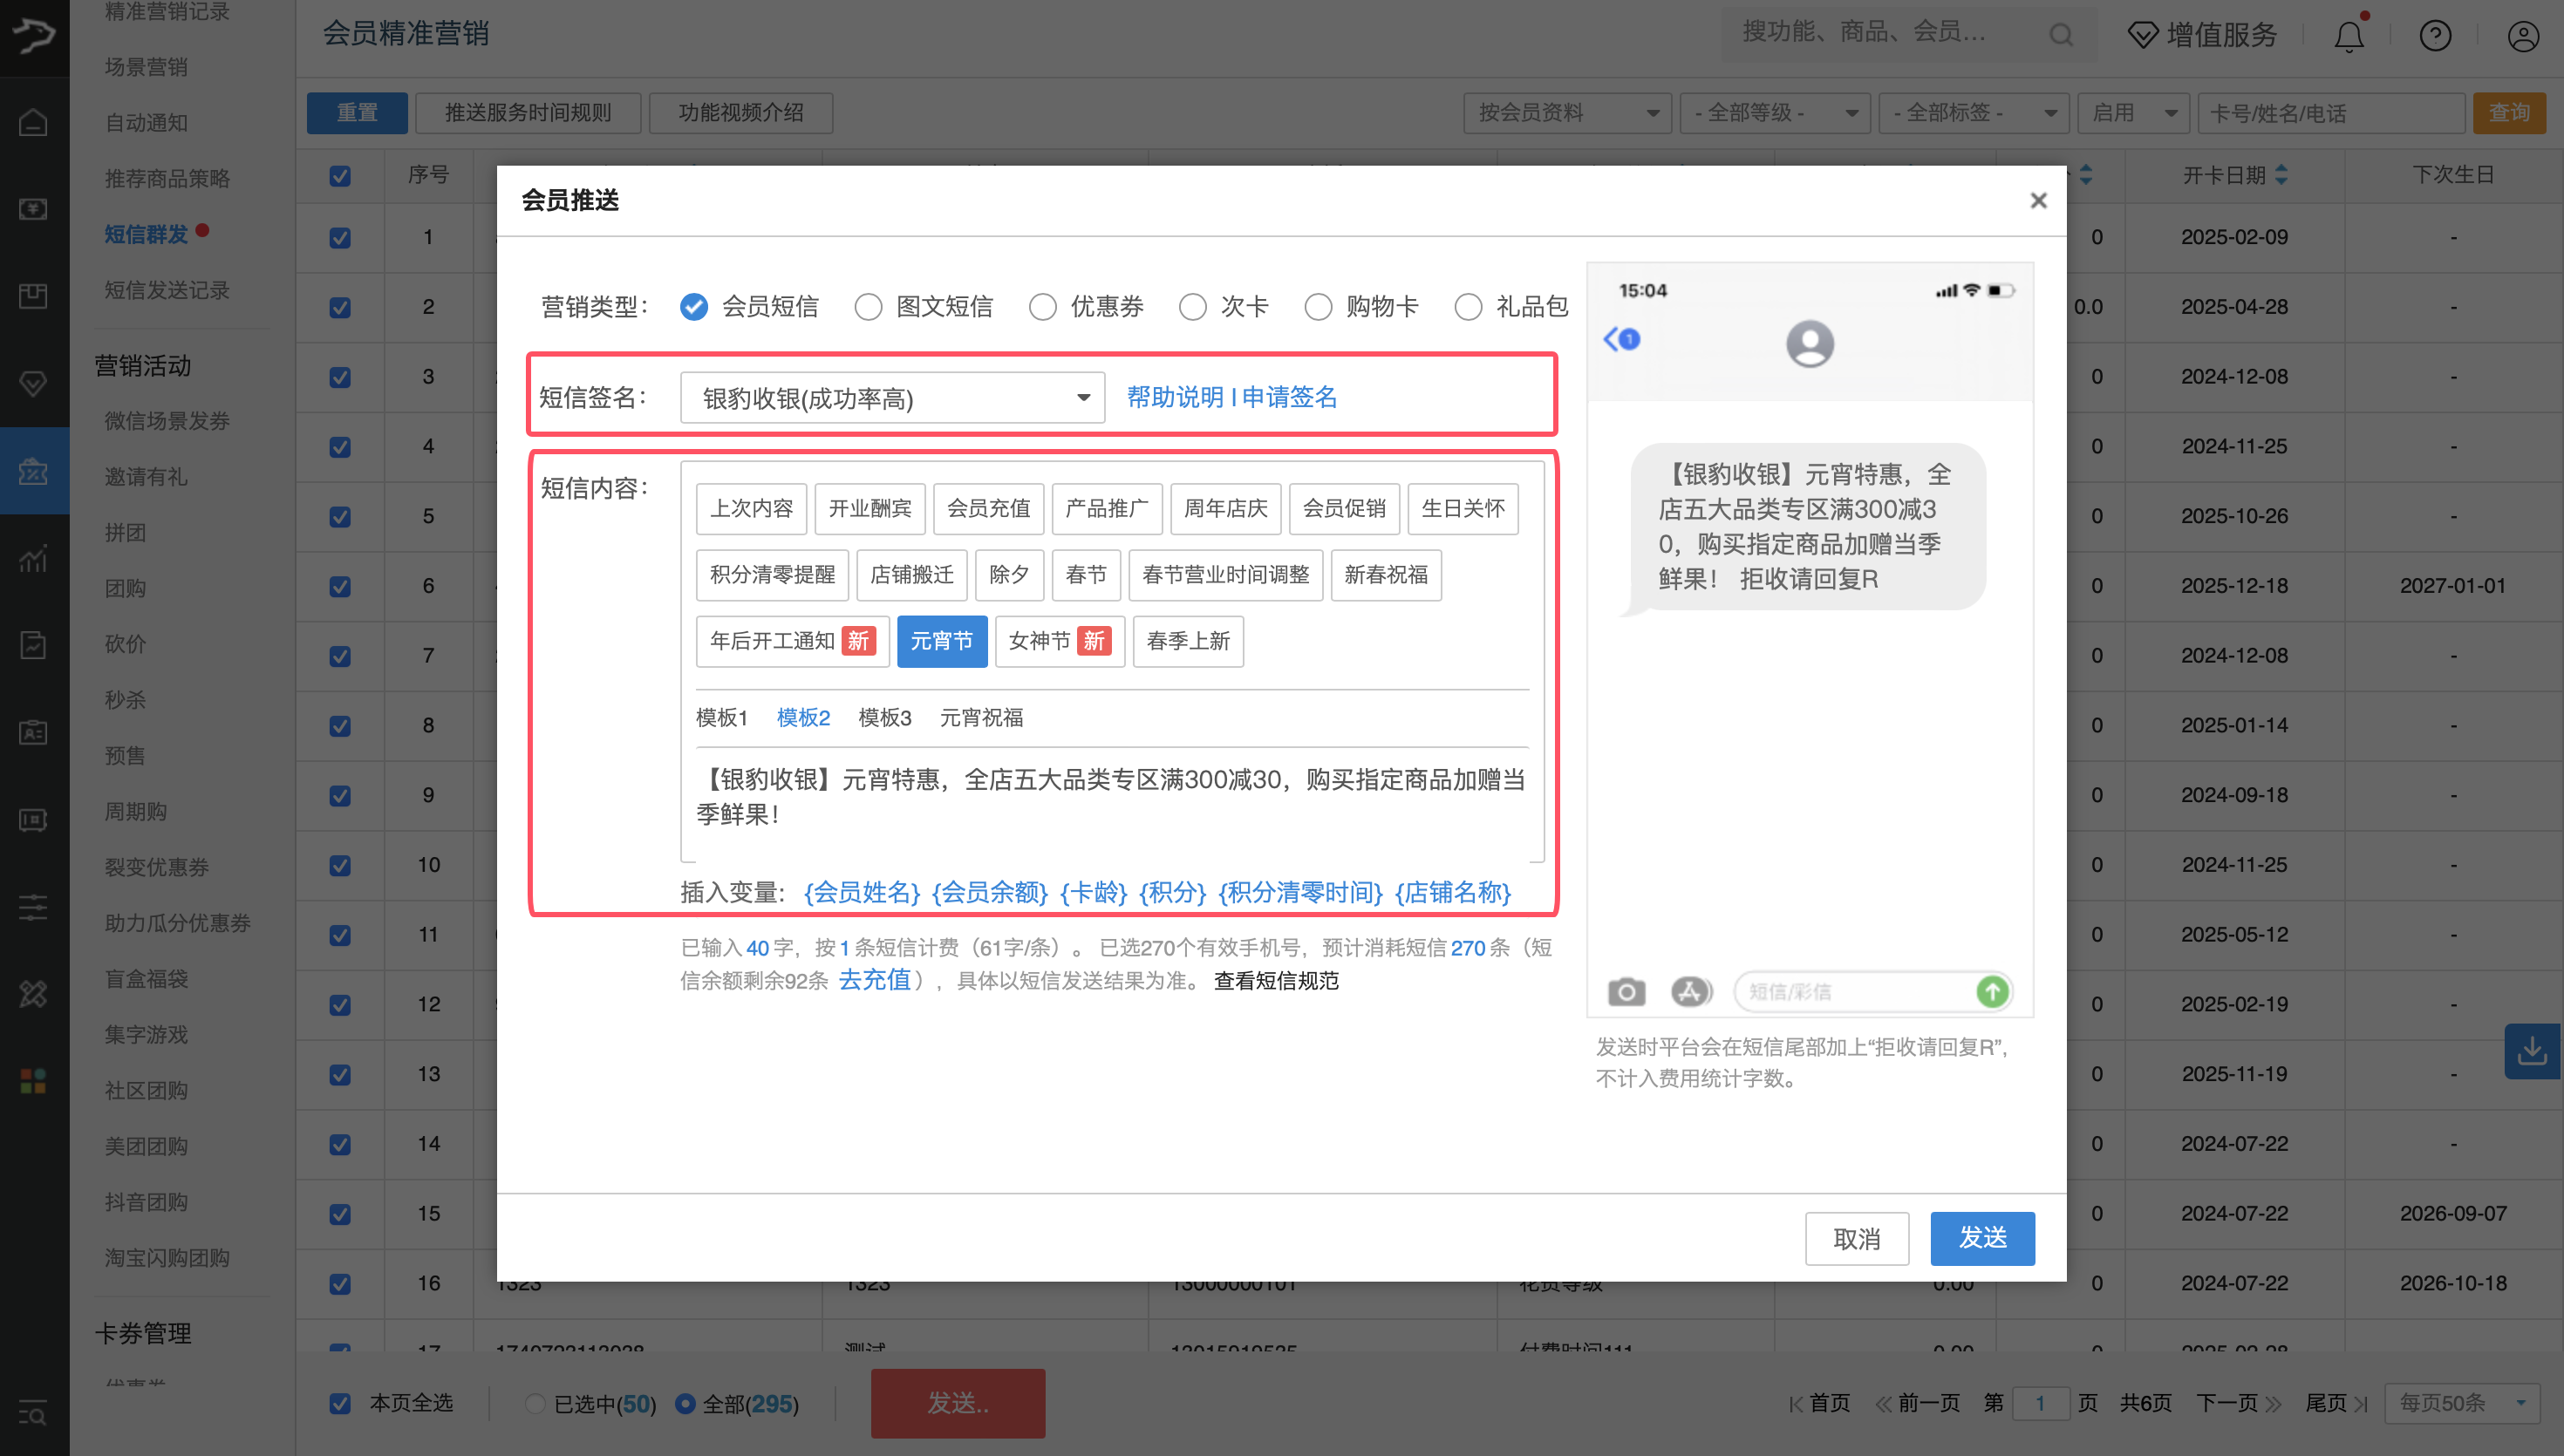Expand the 全部等级 level filter dropdown

(1775, 113)
